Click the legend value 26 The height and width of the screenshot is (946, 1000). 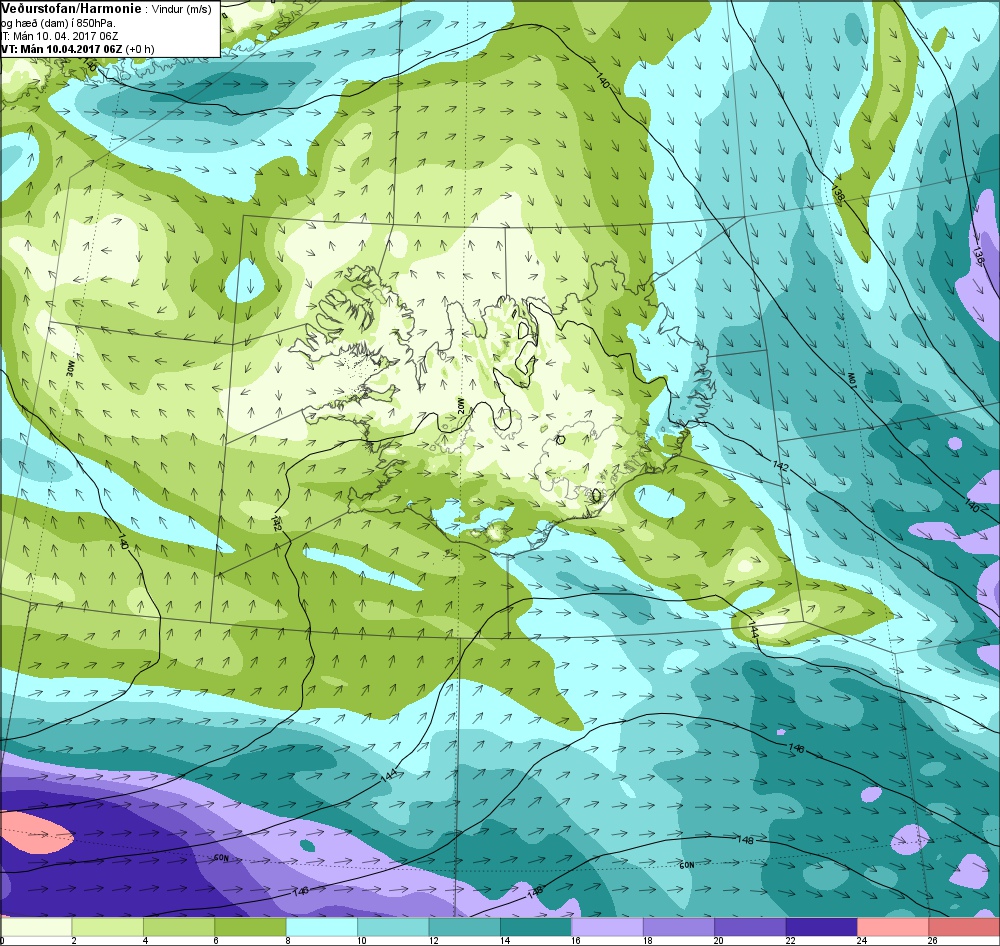click(x=932, y=941)
